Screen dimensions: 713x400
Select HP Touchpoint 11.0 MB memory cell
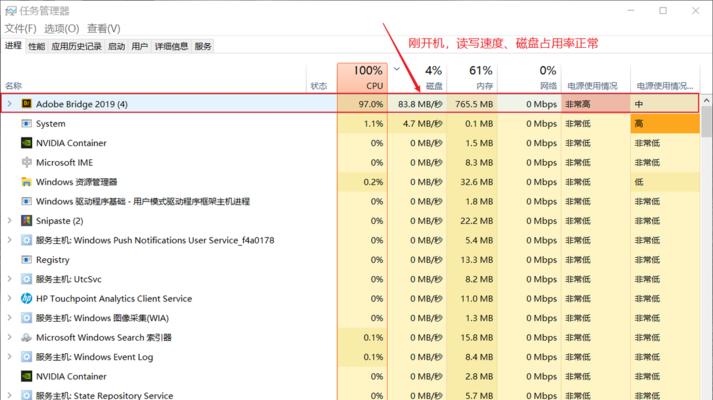pyautogui.click(x=472, y=299)
